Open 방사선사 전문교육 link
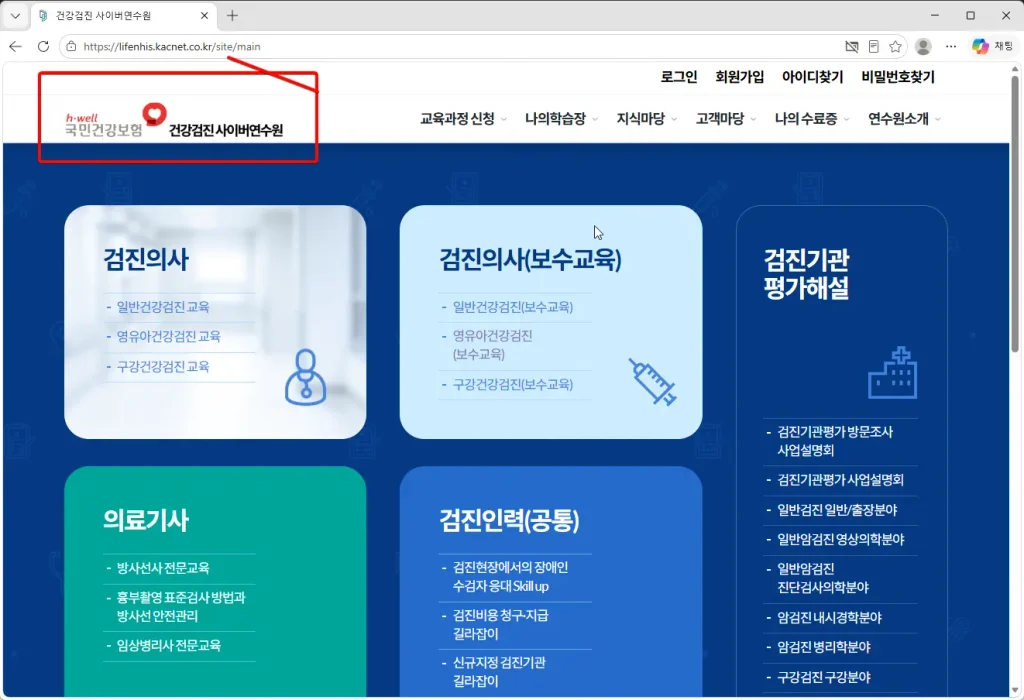The image size is (1024, 700). point(163,568)
